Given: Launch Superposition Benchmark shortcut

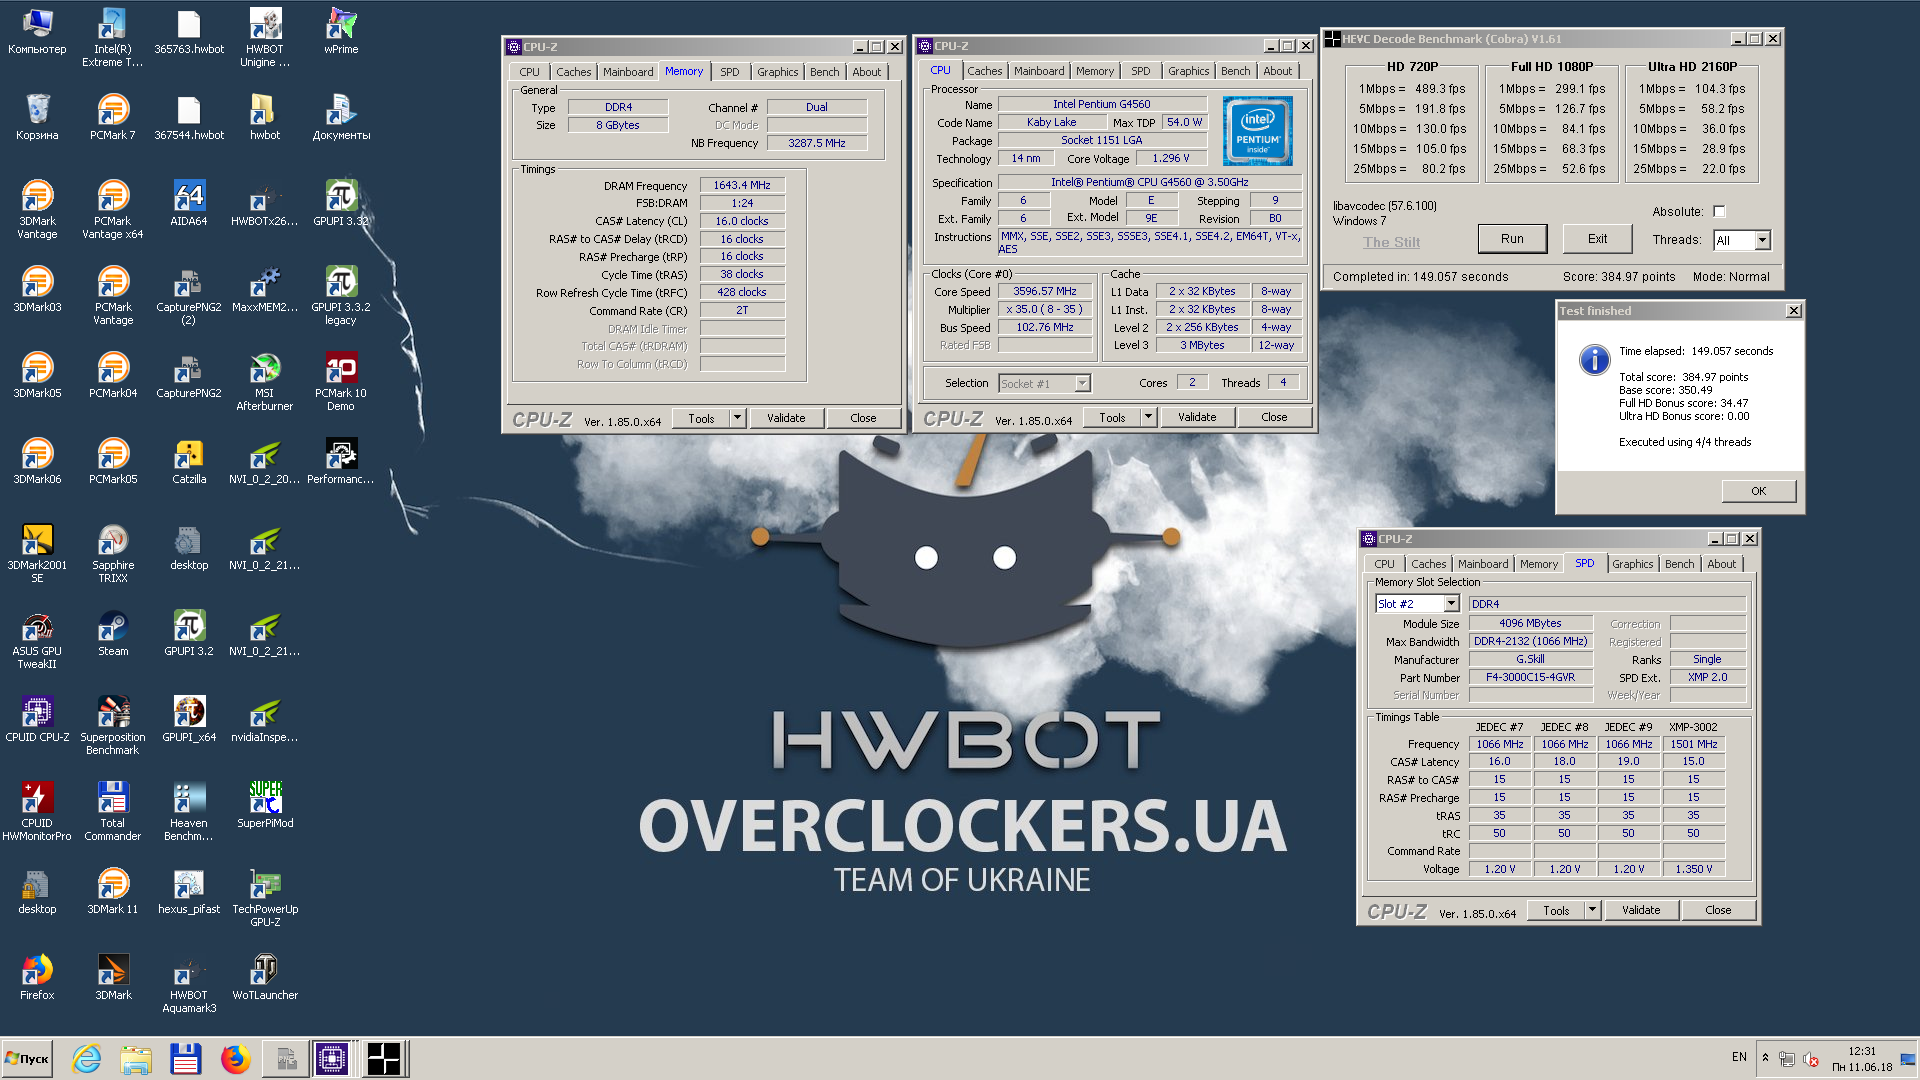Looking at the screenshot, I should (x=113, y=726).
